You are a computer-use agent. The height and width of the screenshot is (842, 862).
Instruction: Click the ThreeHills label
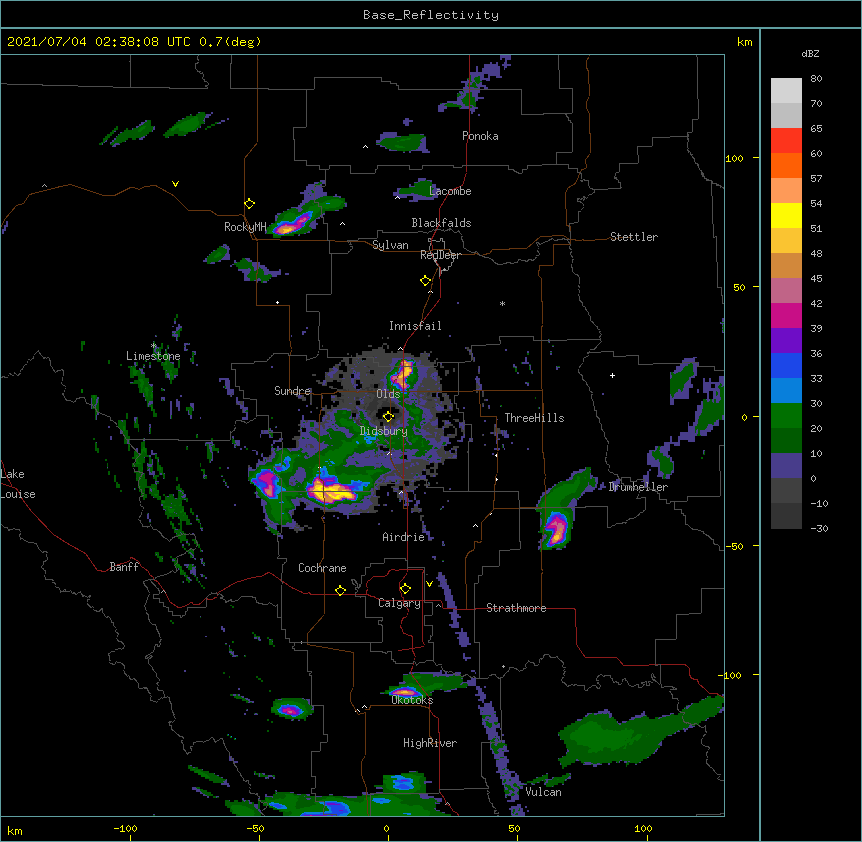click(x=534, y=418)
